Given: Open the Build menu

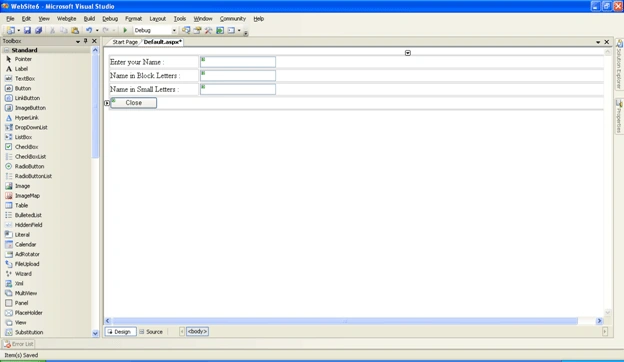Looking at the screenshot, I should 89,19.
